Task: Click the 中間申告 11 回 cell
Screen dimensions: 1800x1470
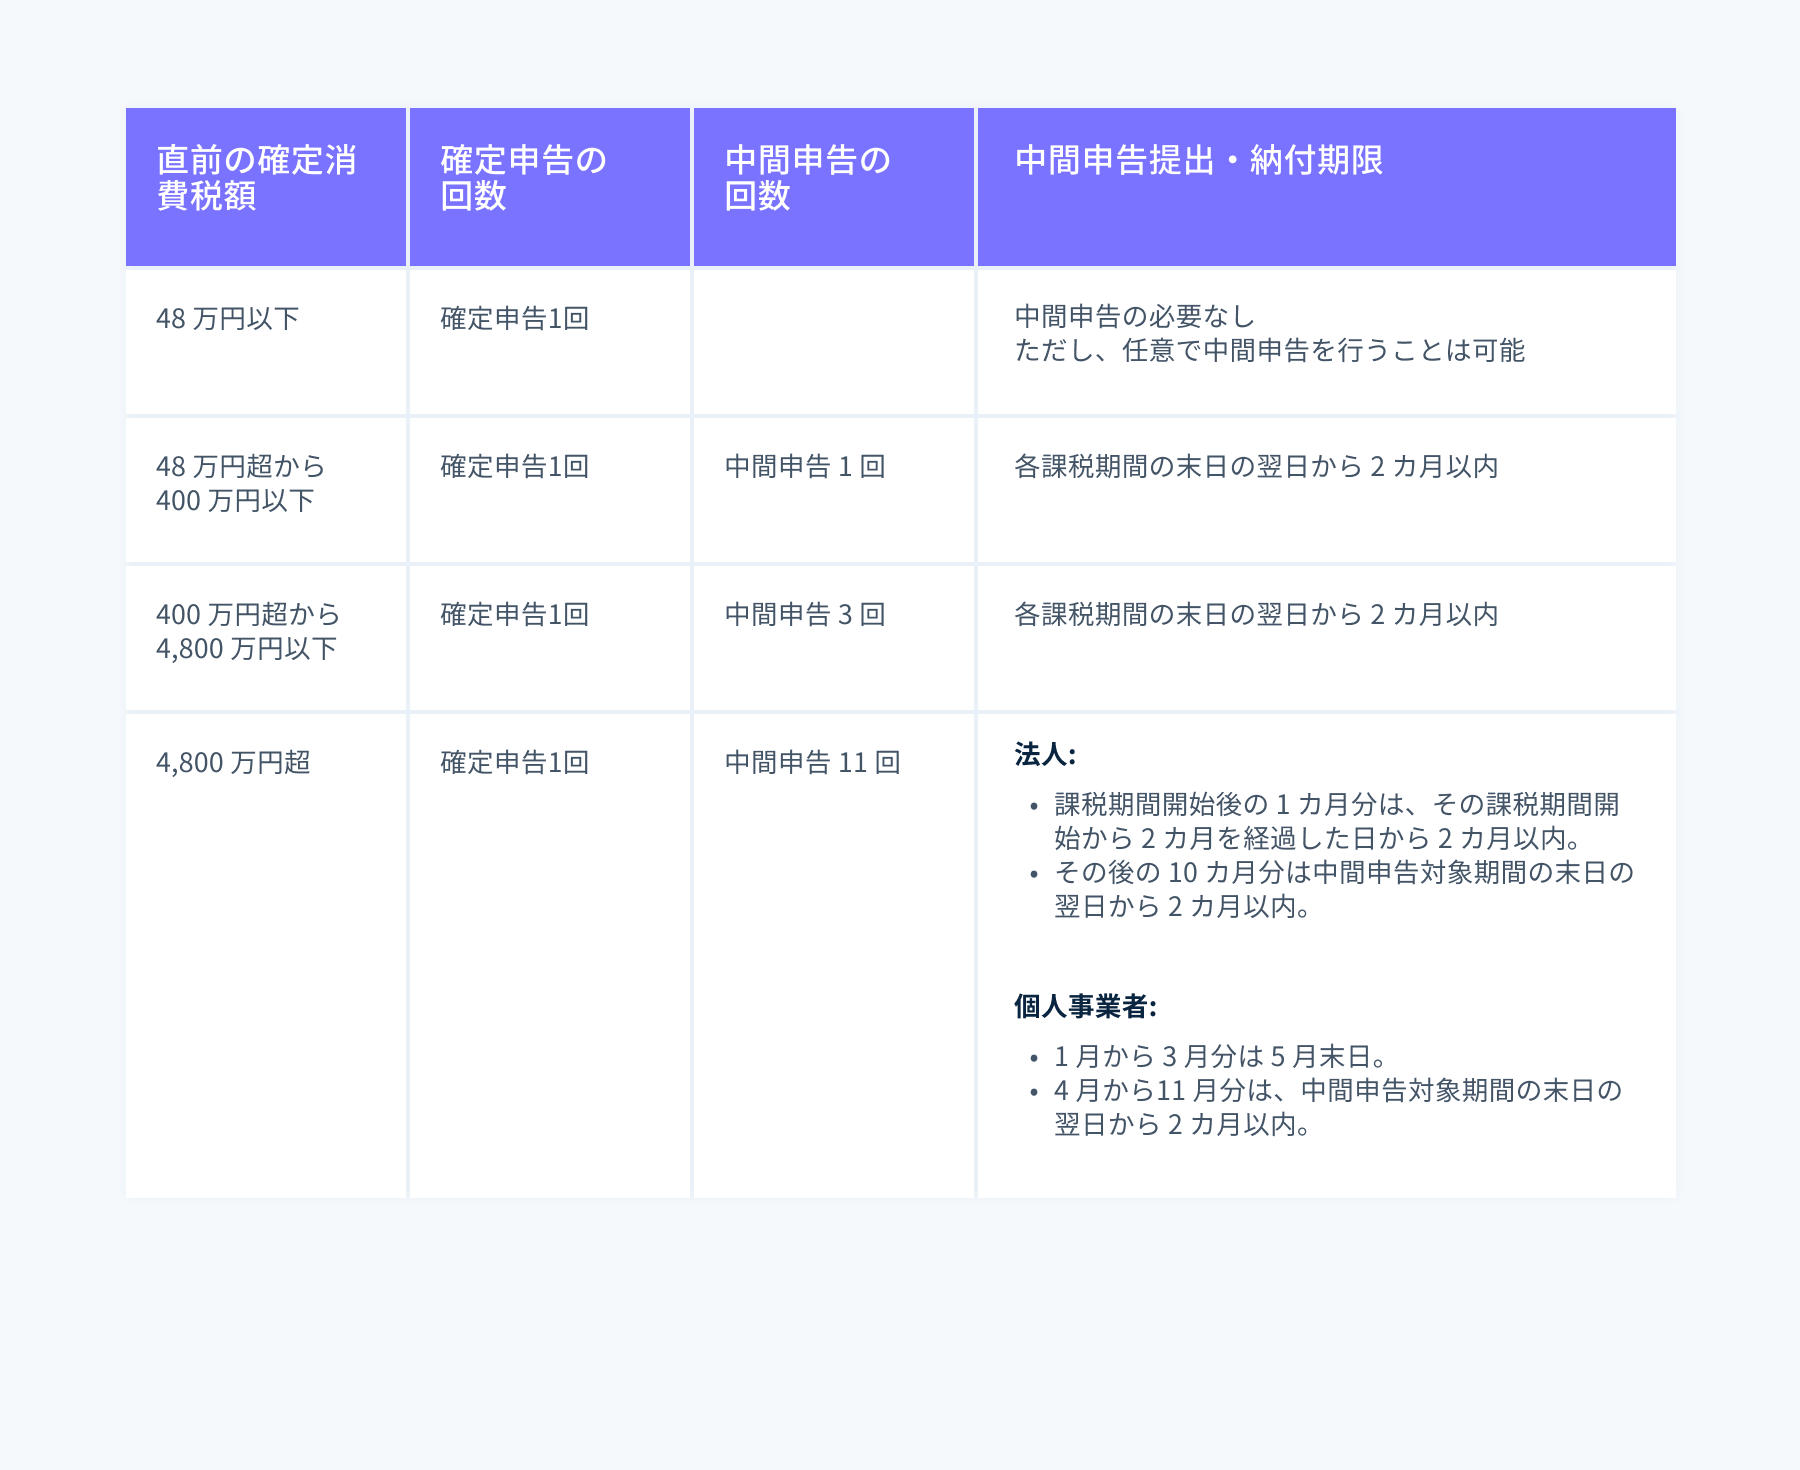Action: click(x=812, y=763)
